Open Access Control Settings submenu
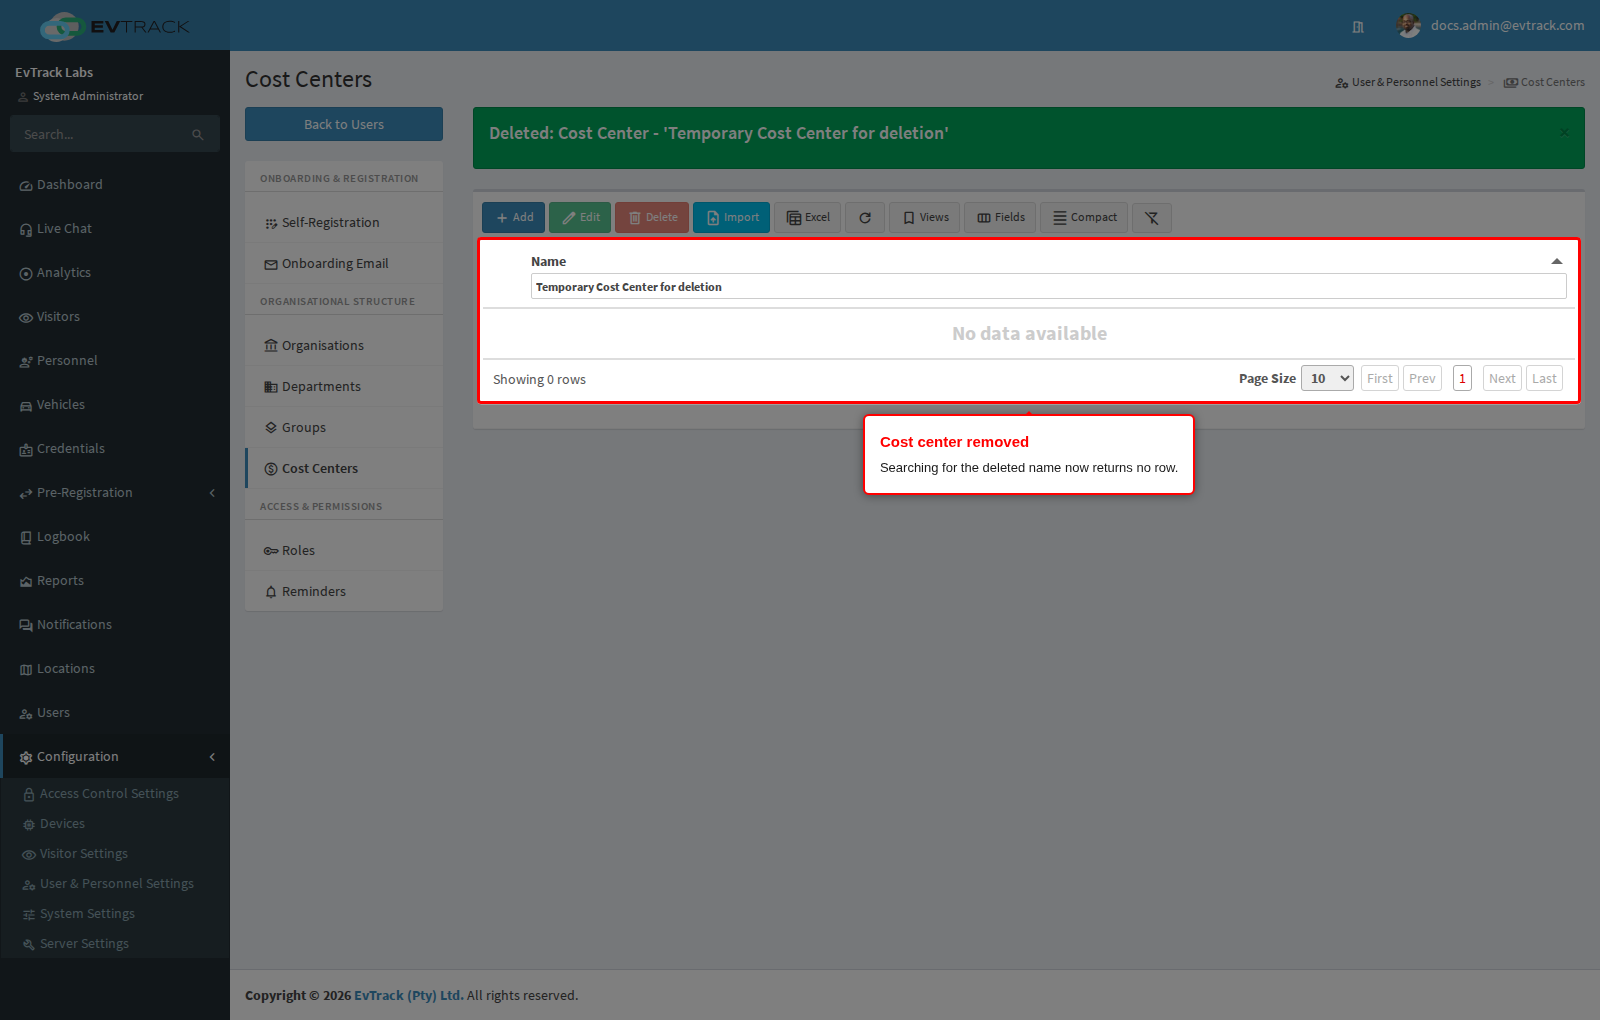This screenshot has height=1020, width=1600. [x=115, y=794]
